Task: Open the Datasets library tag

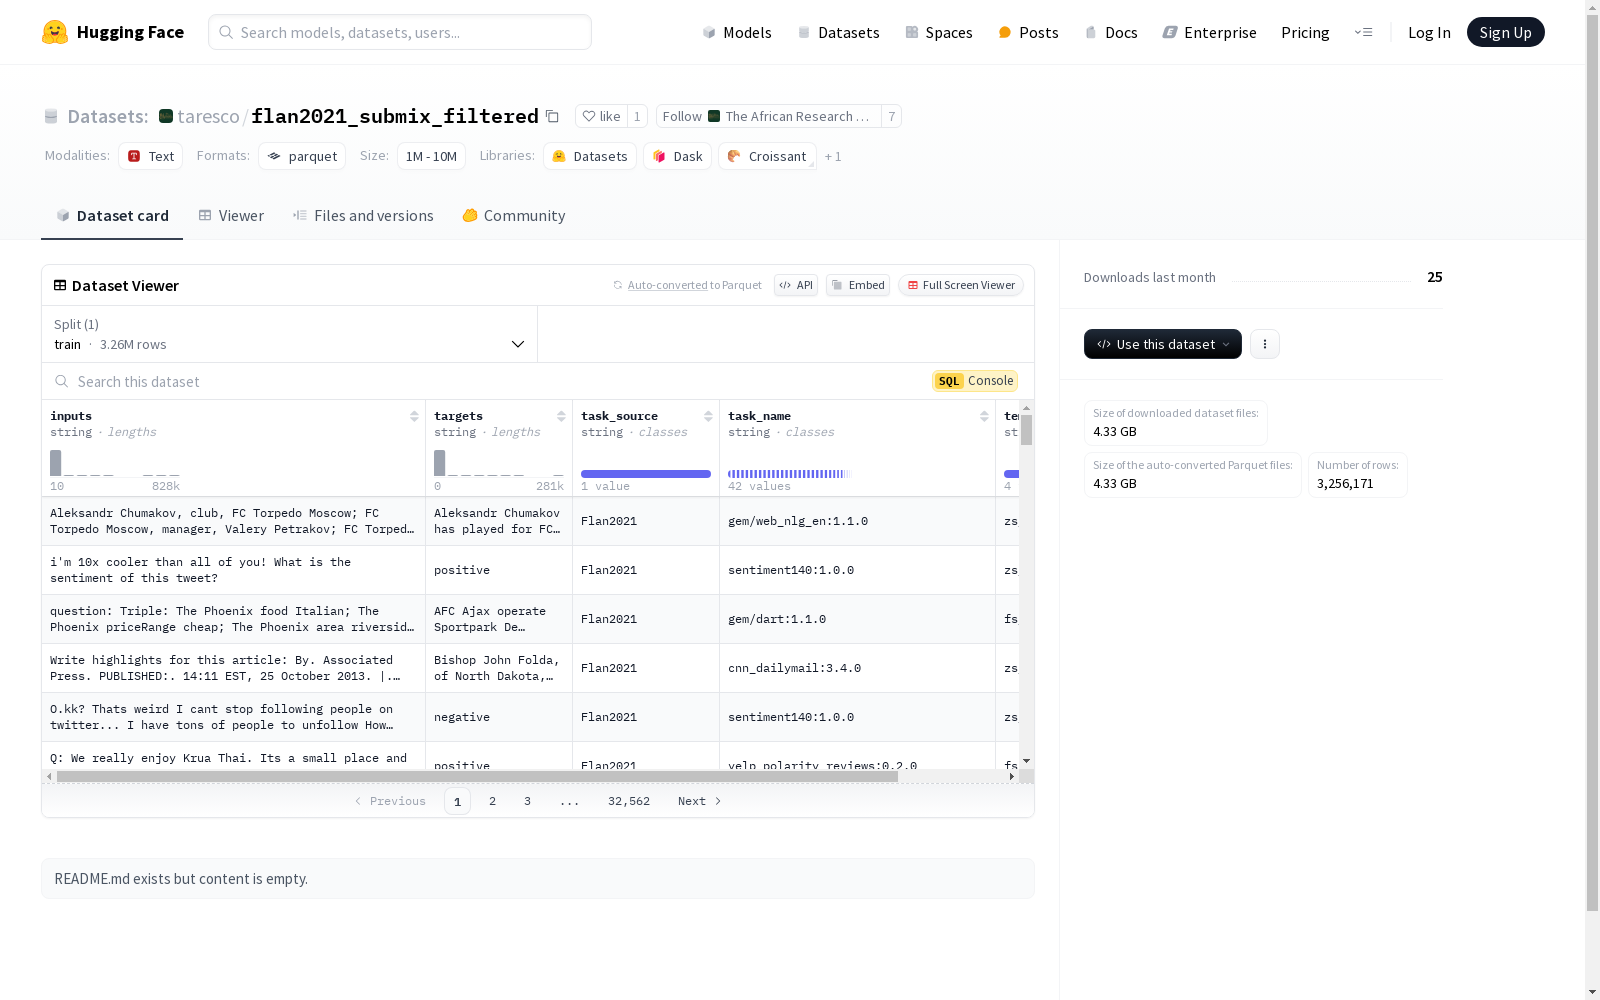Action: [590, 156]
